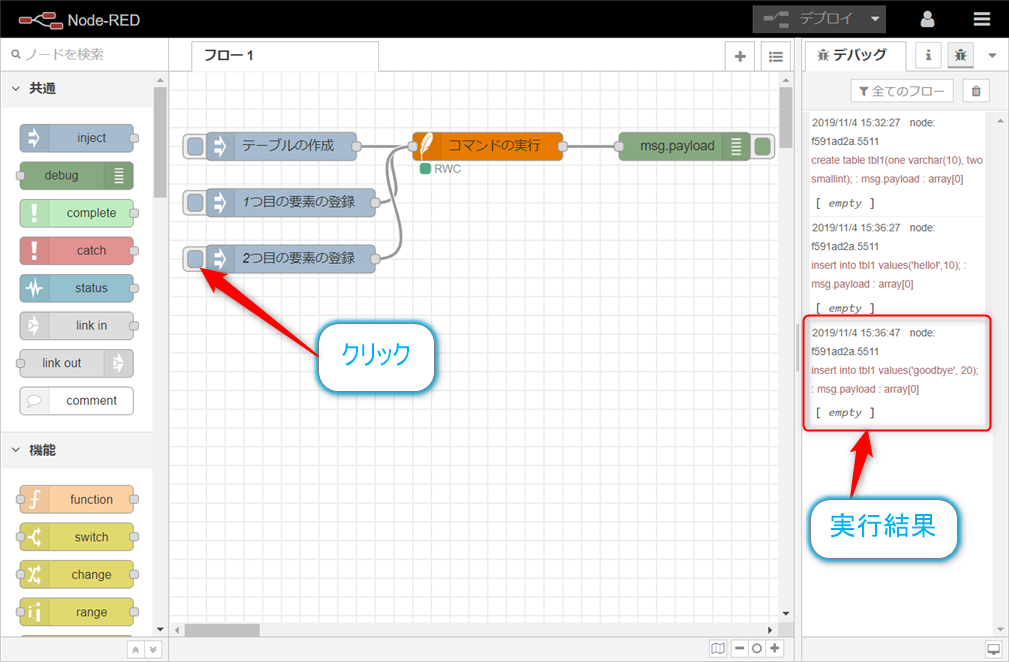Click the insert 'hello!' debug message

[889, 275]
